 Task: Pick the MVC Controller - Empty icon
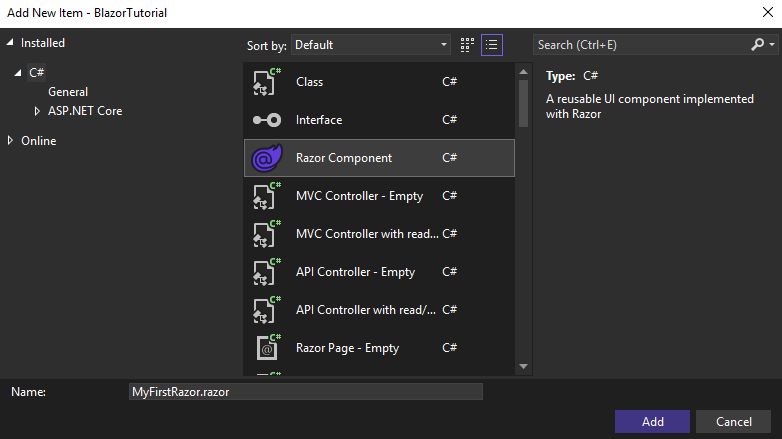click(x=267, y=196)
